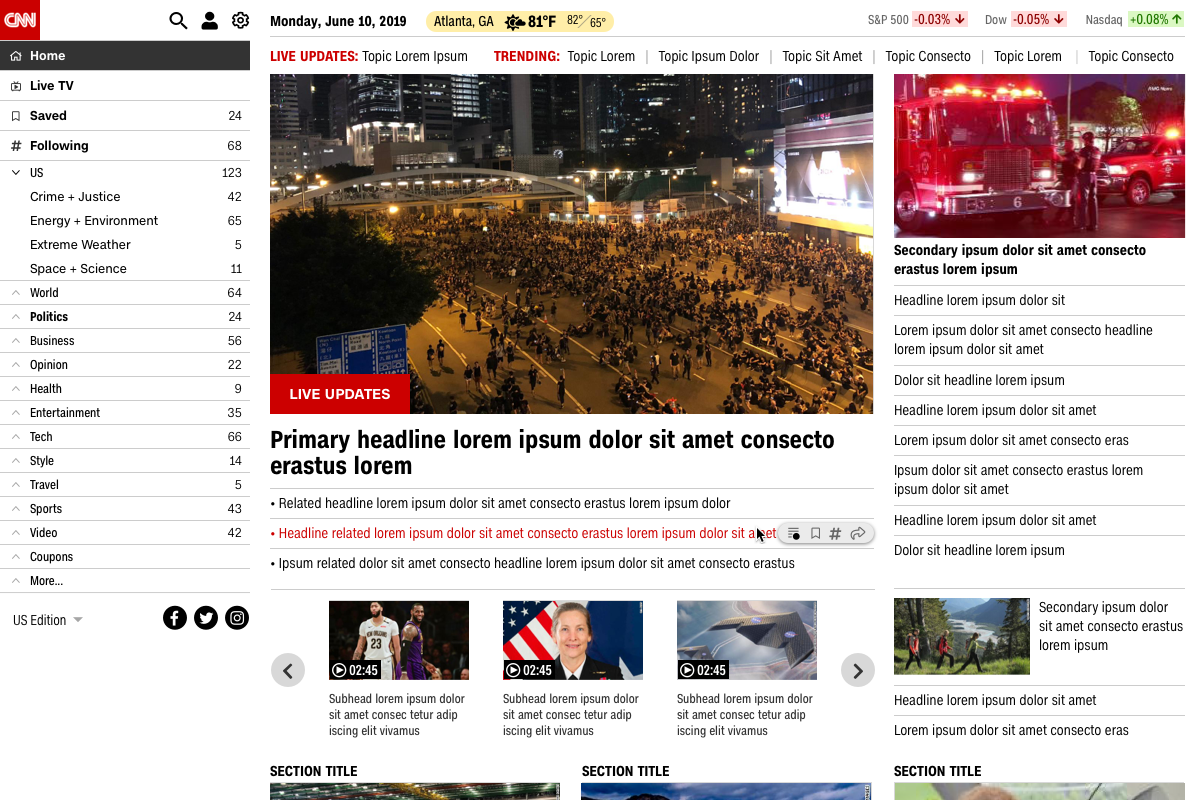Open trending Topic Sit Amet

click(822, 56)
